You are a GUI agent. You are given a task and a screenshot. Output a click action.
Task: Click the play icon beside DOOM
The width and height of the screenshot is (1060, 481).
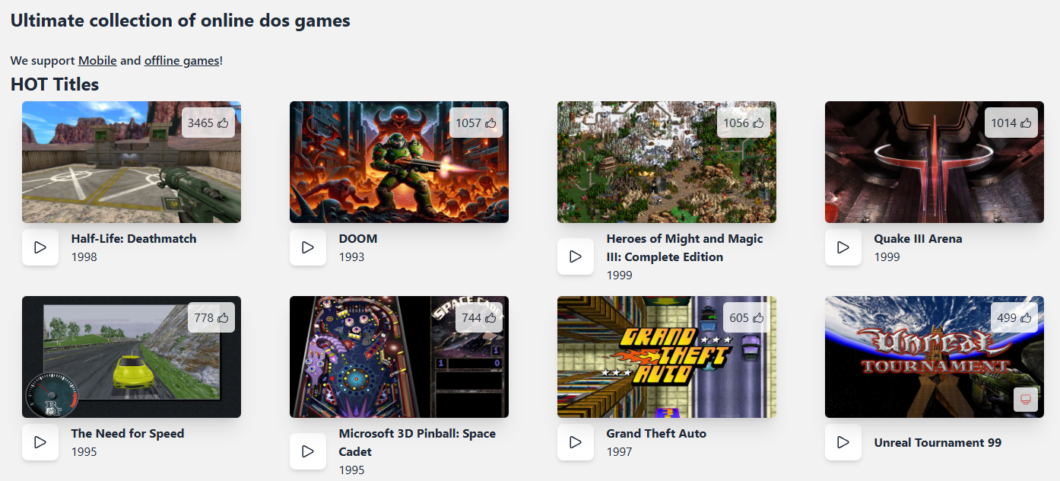308,247
